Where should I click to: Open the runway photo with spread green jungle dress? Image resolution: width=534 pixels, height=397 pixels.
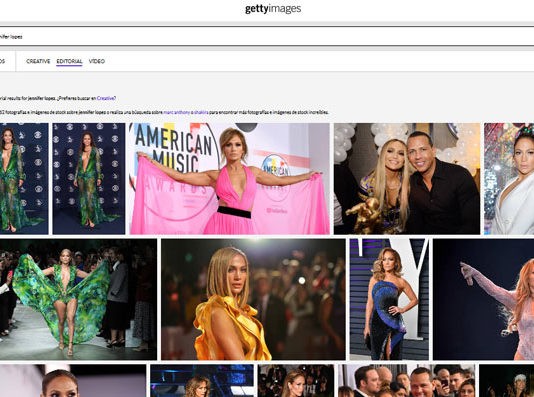pos(78,299)
